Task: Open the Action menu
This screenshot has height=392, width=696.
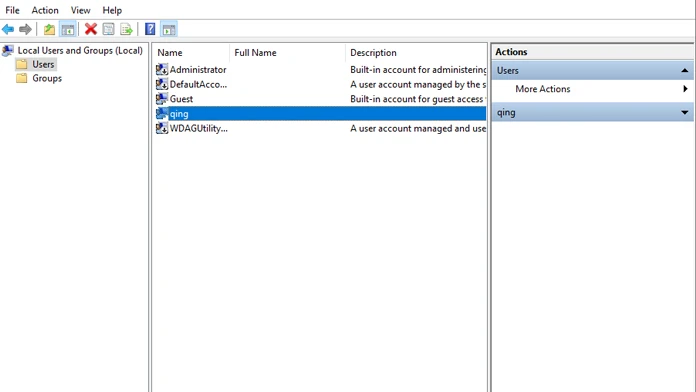Action: (45, 10)
